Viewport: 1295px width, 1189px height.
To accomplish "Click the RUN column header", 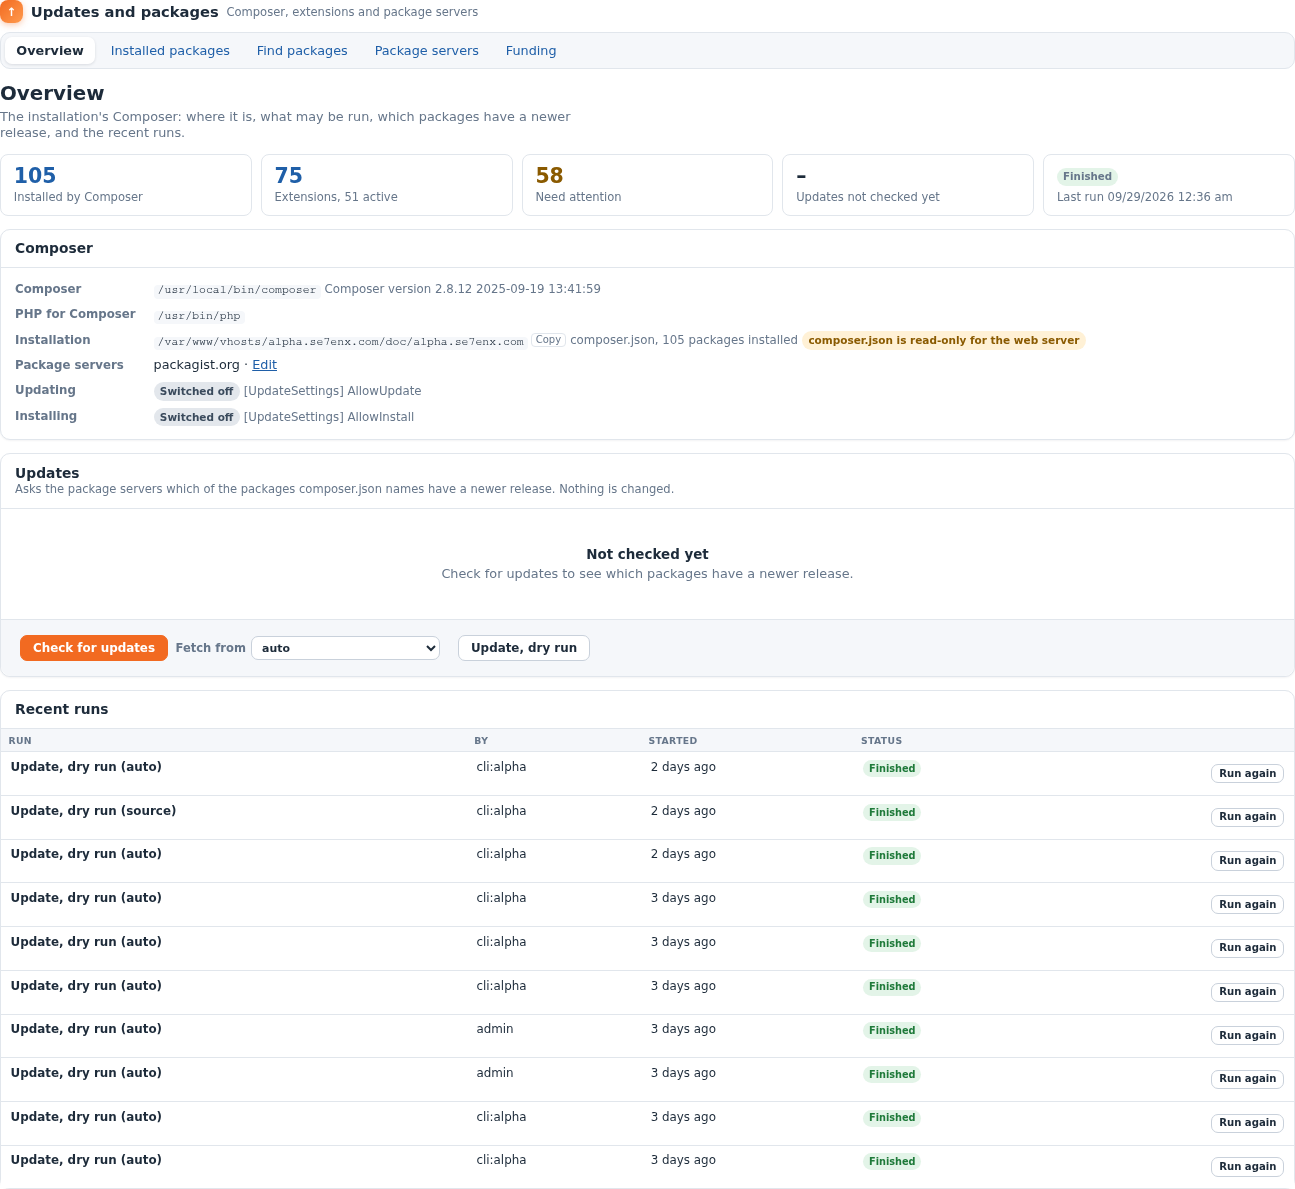I will click(20, 741).
